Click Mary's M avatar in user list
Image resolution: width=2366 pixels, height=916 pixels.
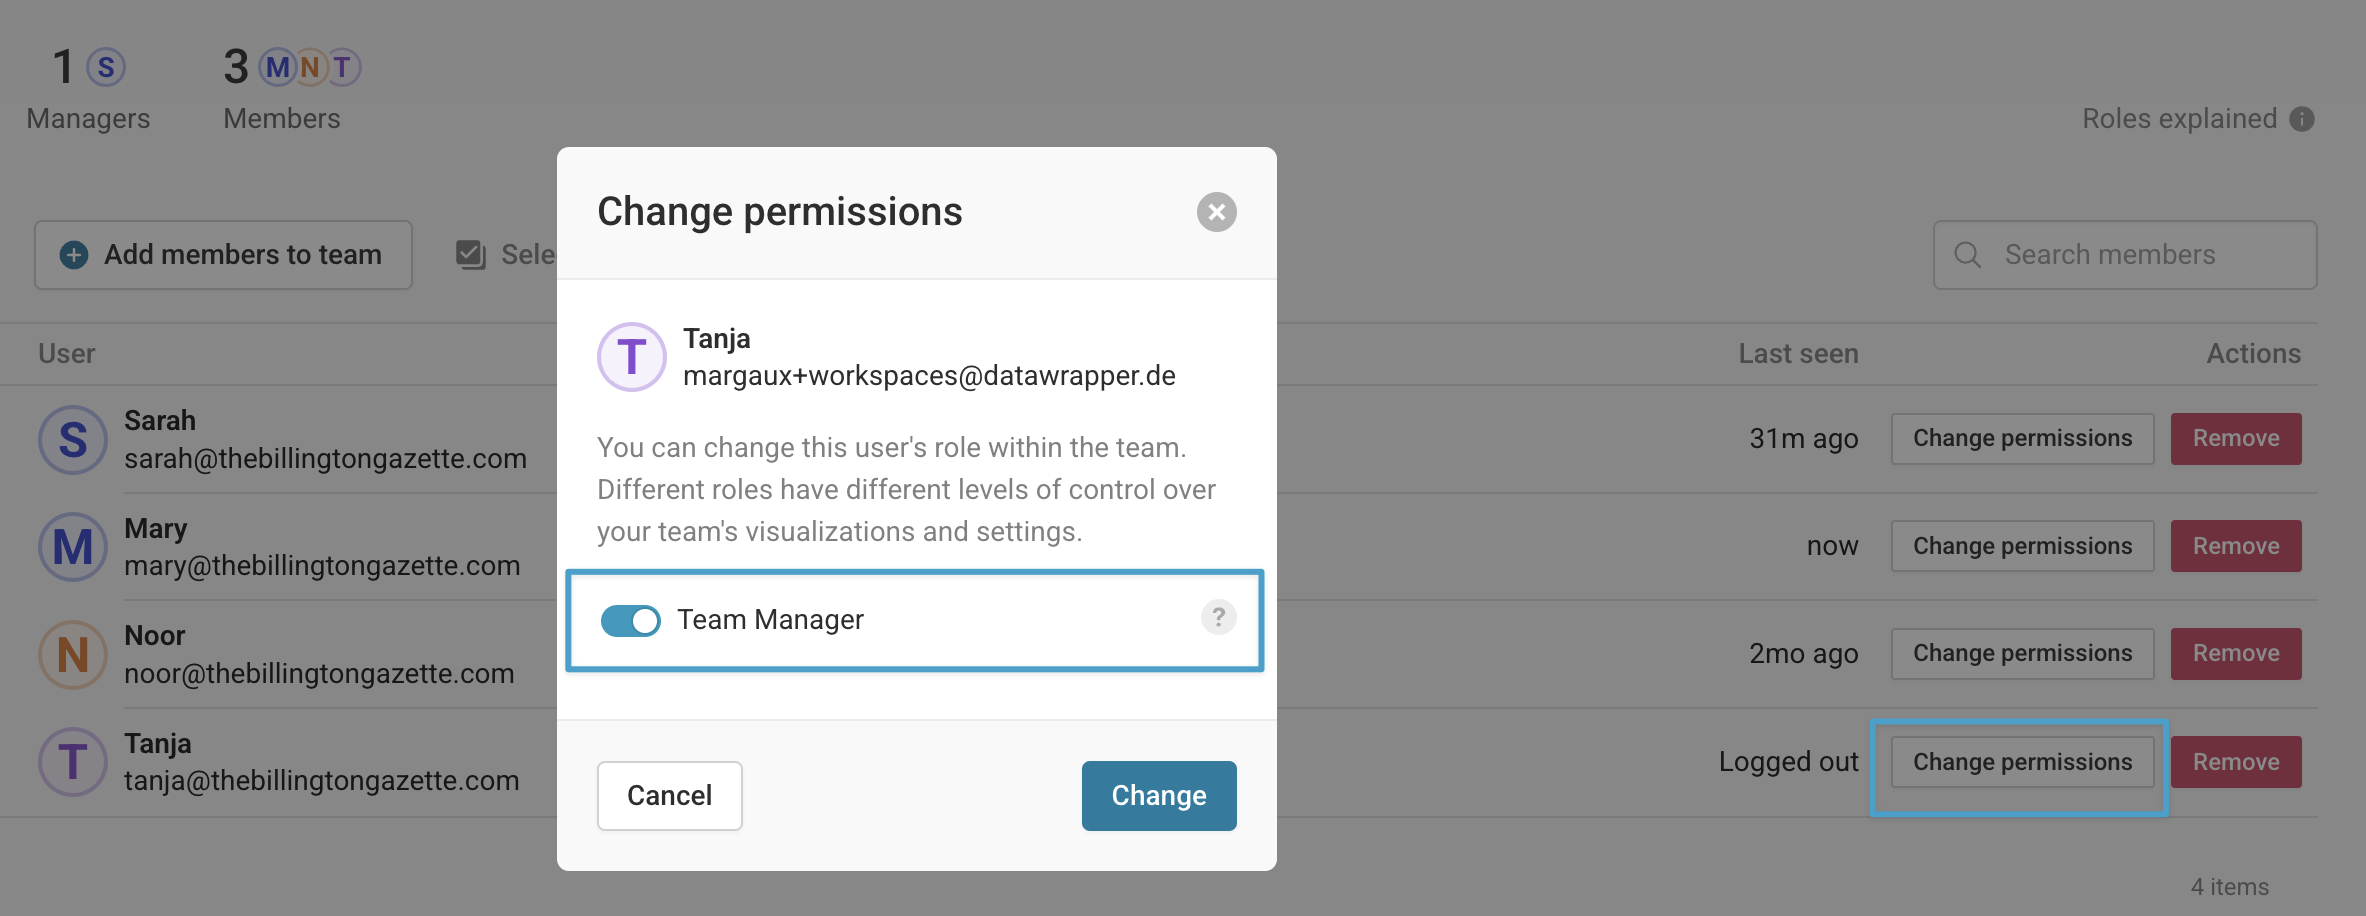click(x=72, y=547)
